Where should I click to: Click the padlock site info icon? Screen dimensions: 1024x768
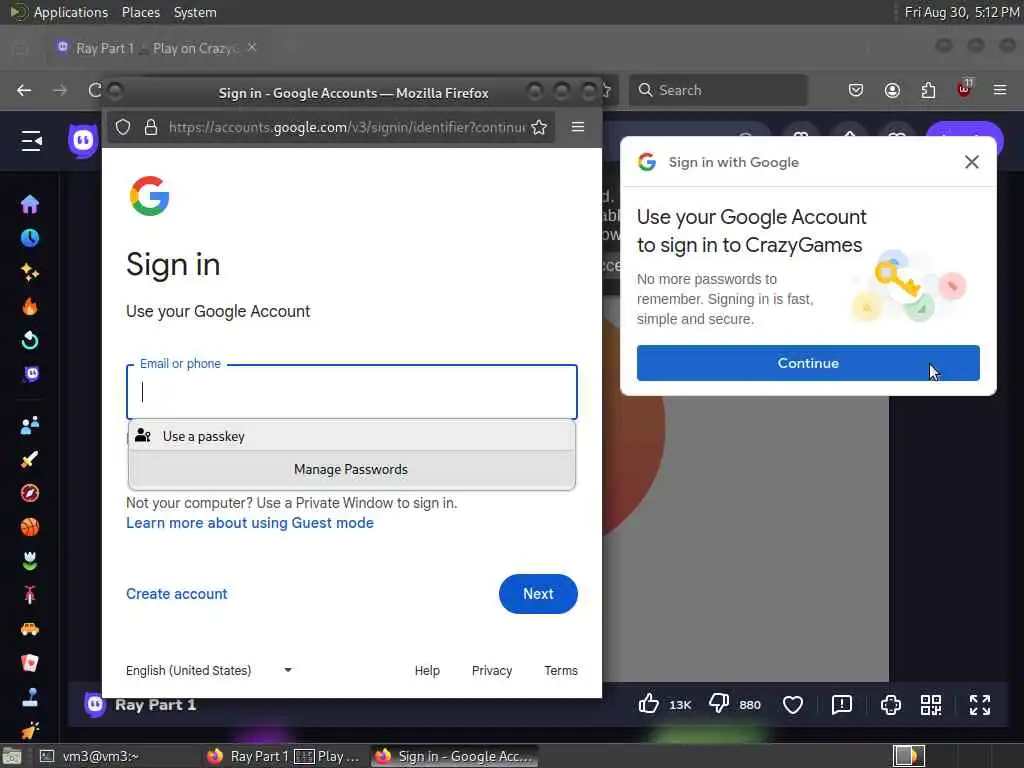click(x=151, y=127)
